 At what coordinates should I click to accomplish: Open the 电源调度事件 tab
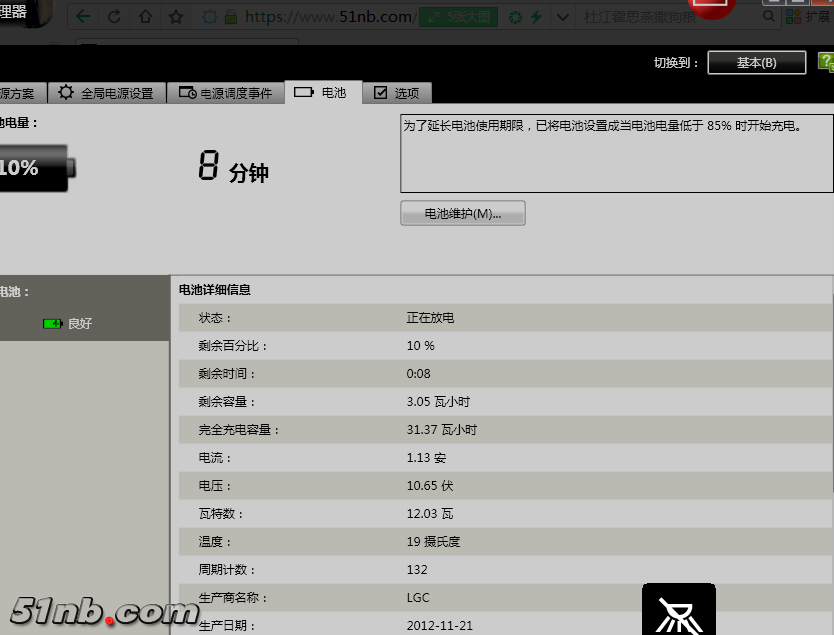point(225,92)
